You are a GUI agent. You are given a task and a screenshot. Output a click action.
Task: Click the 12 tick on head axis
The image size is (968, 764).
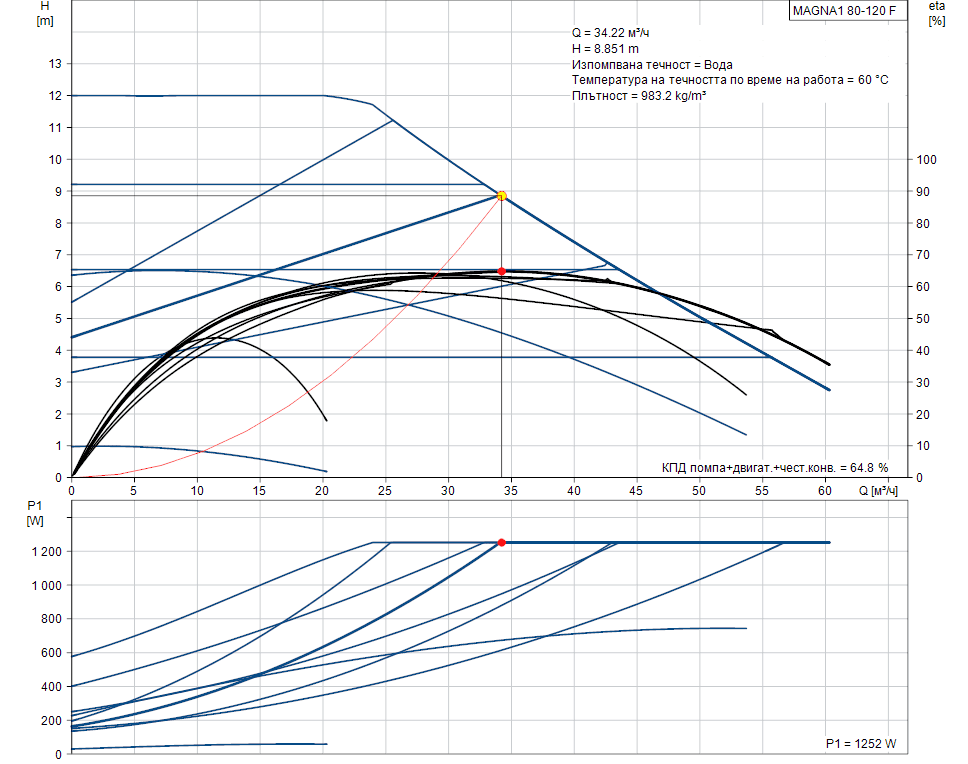tap(55, 96)
